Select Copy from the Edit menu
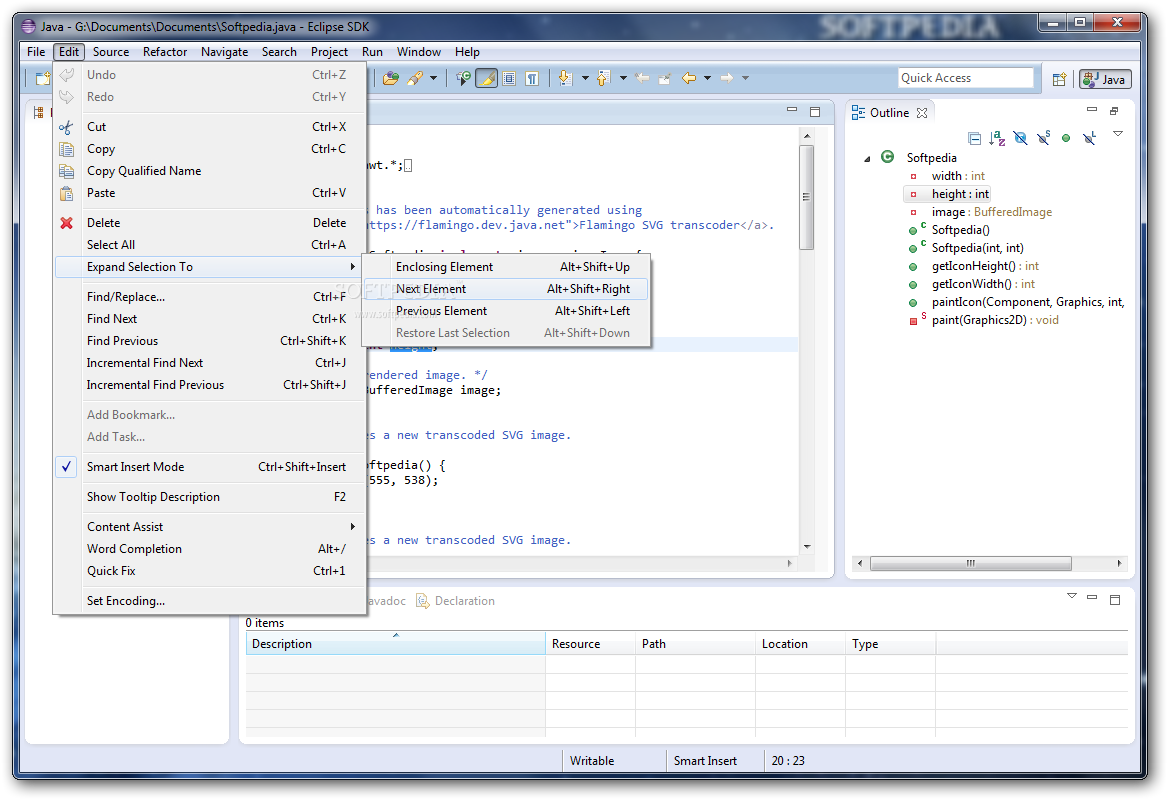 click(x=210, y=149)
